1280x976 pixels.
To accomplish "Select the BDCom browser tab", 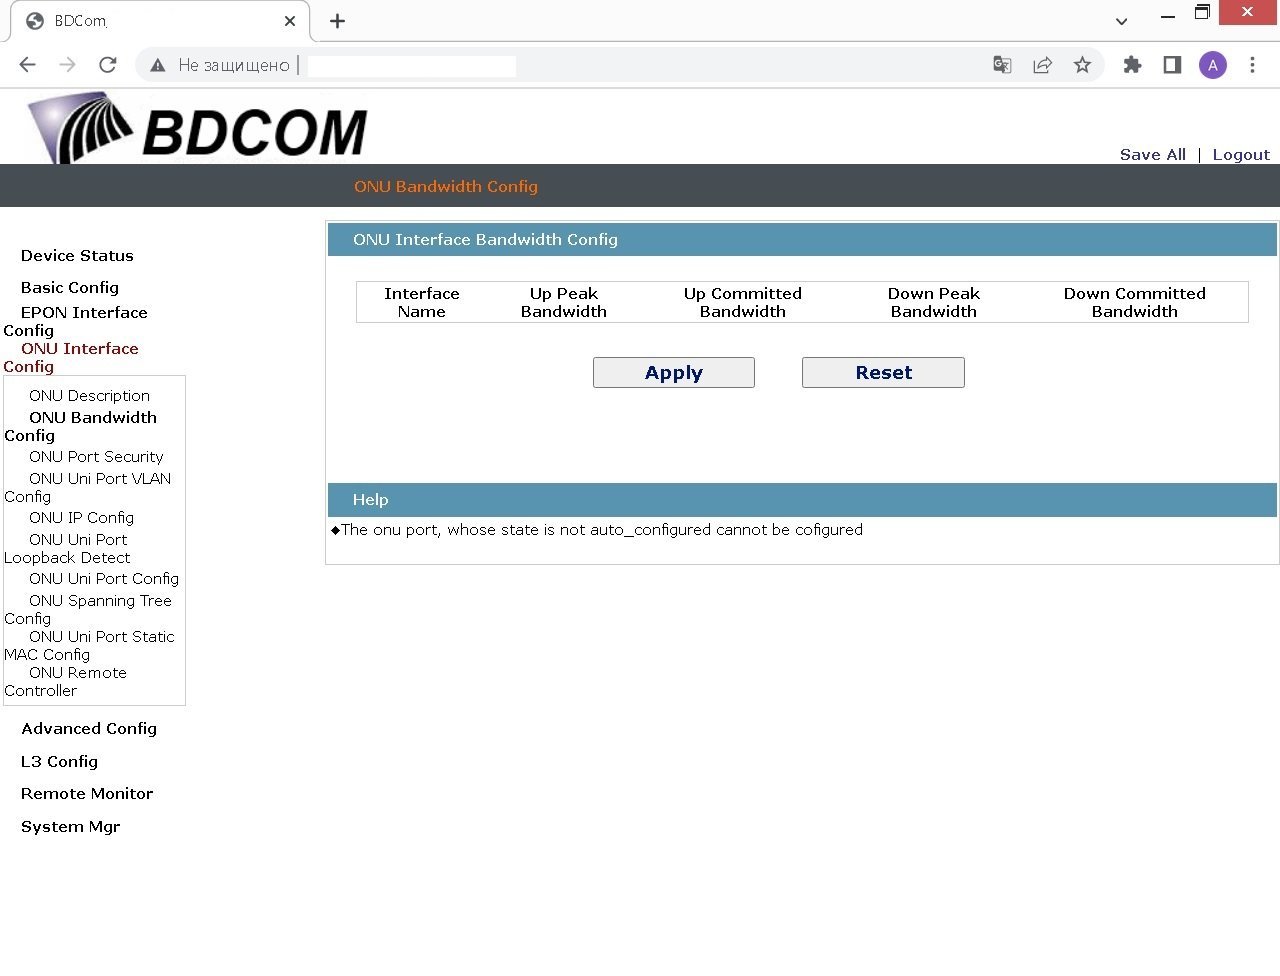I will tap(160, 21).
